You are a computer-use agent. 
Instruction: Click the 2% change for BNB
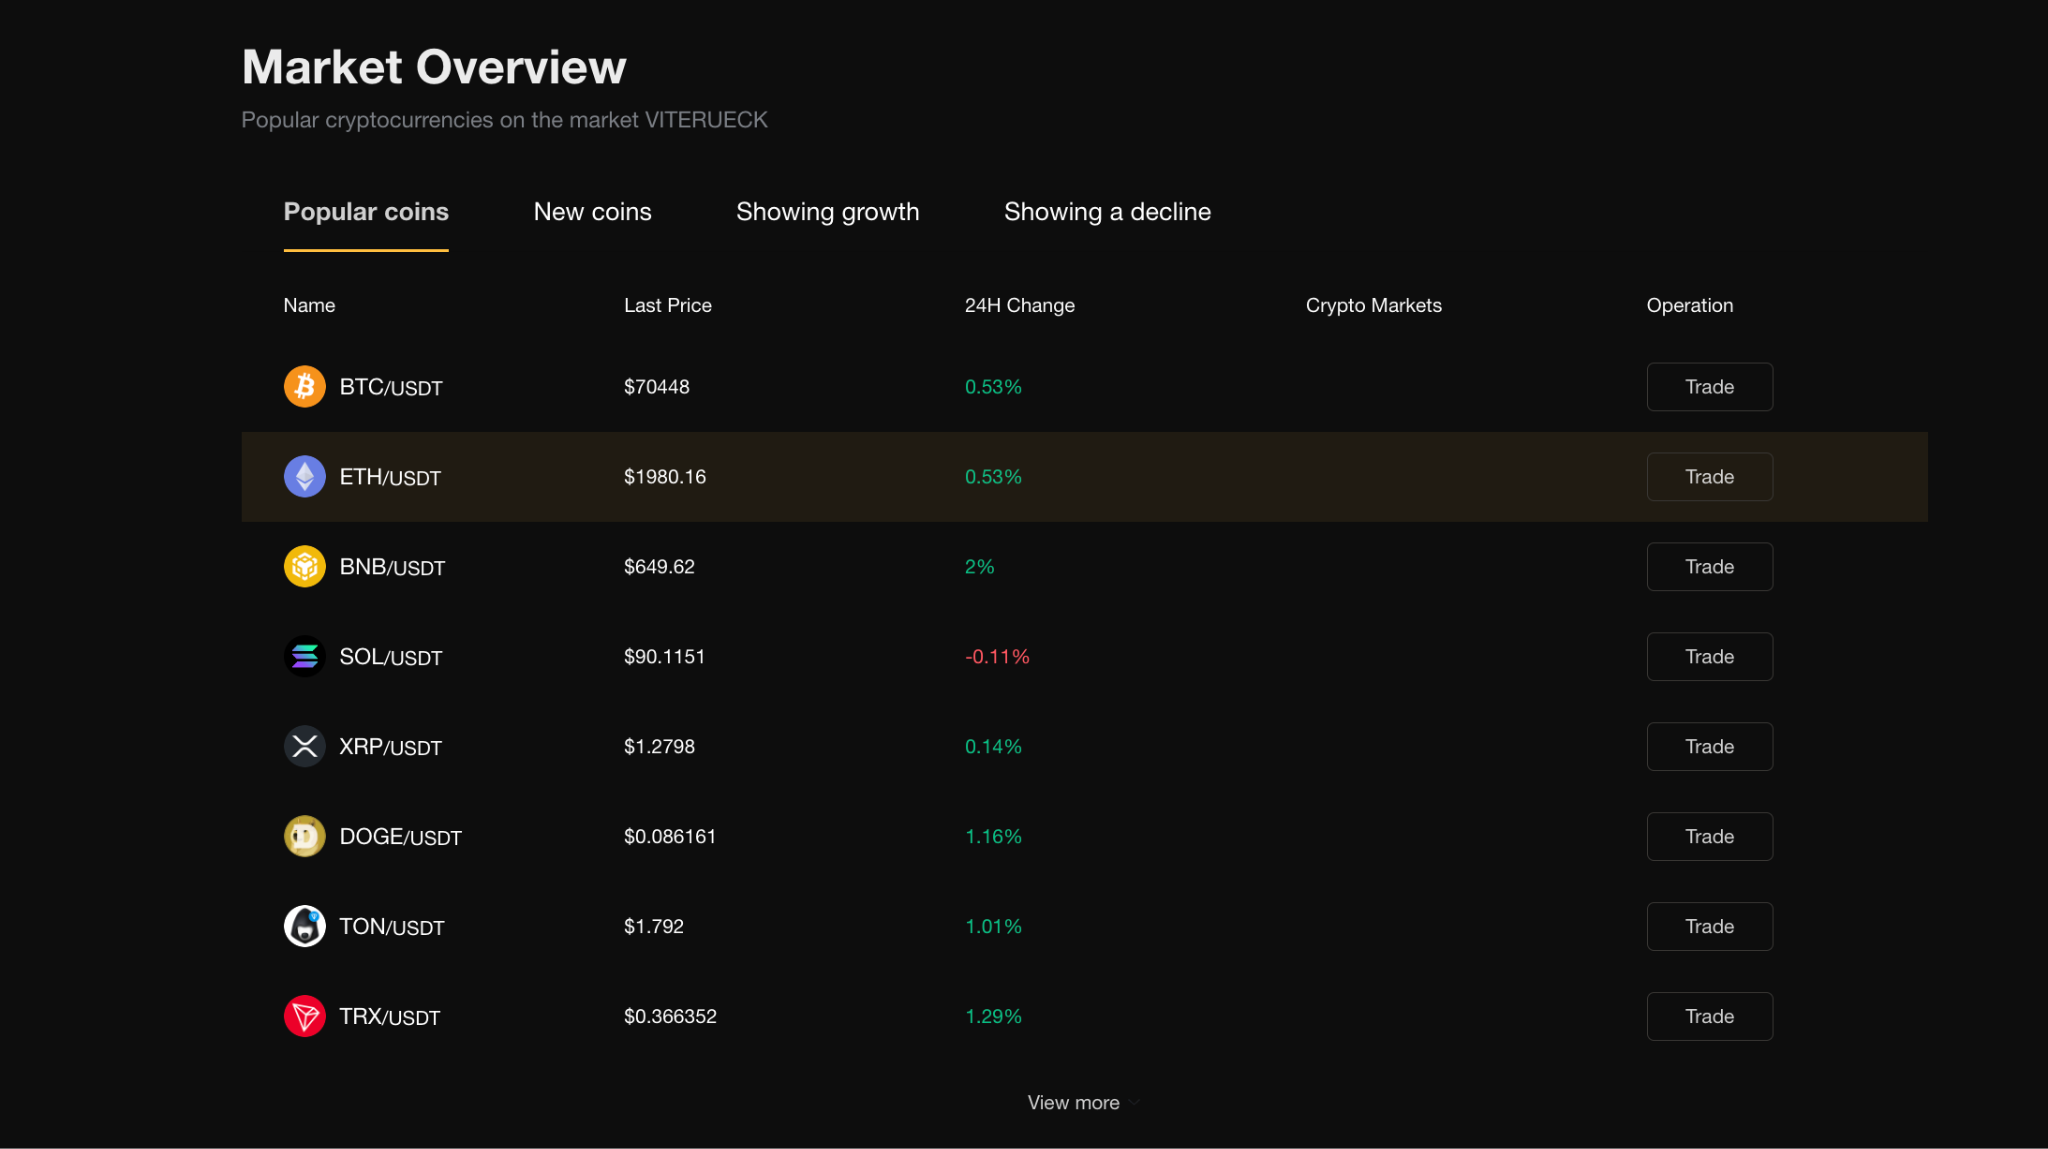(x=979, y=567)
